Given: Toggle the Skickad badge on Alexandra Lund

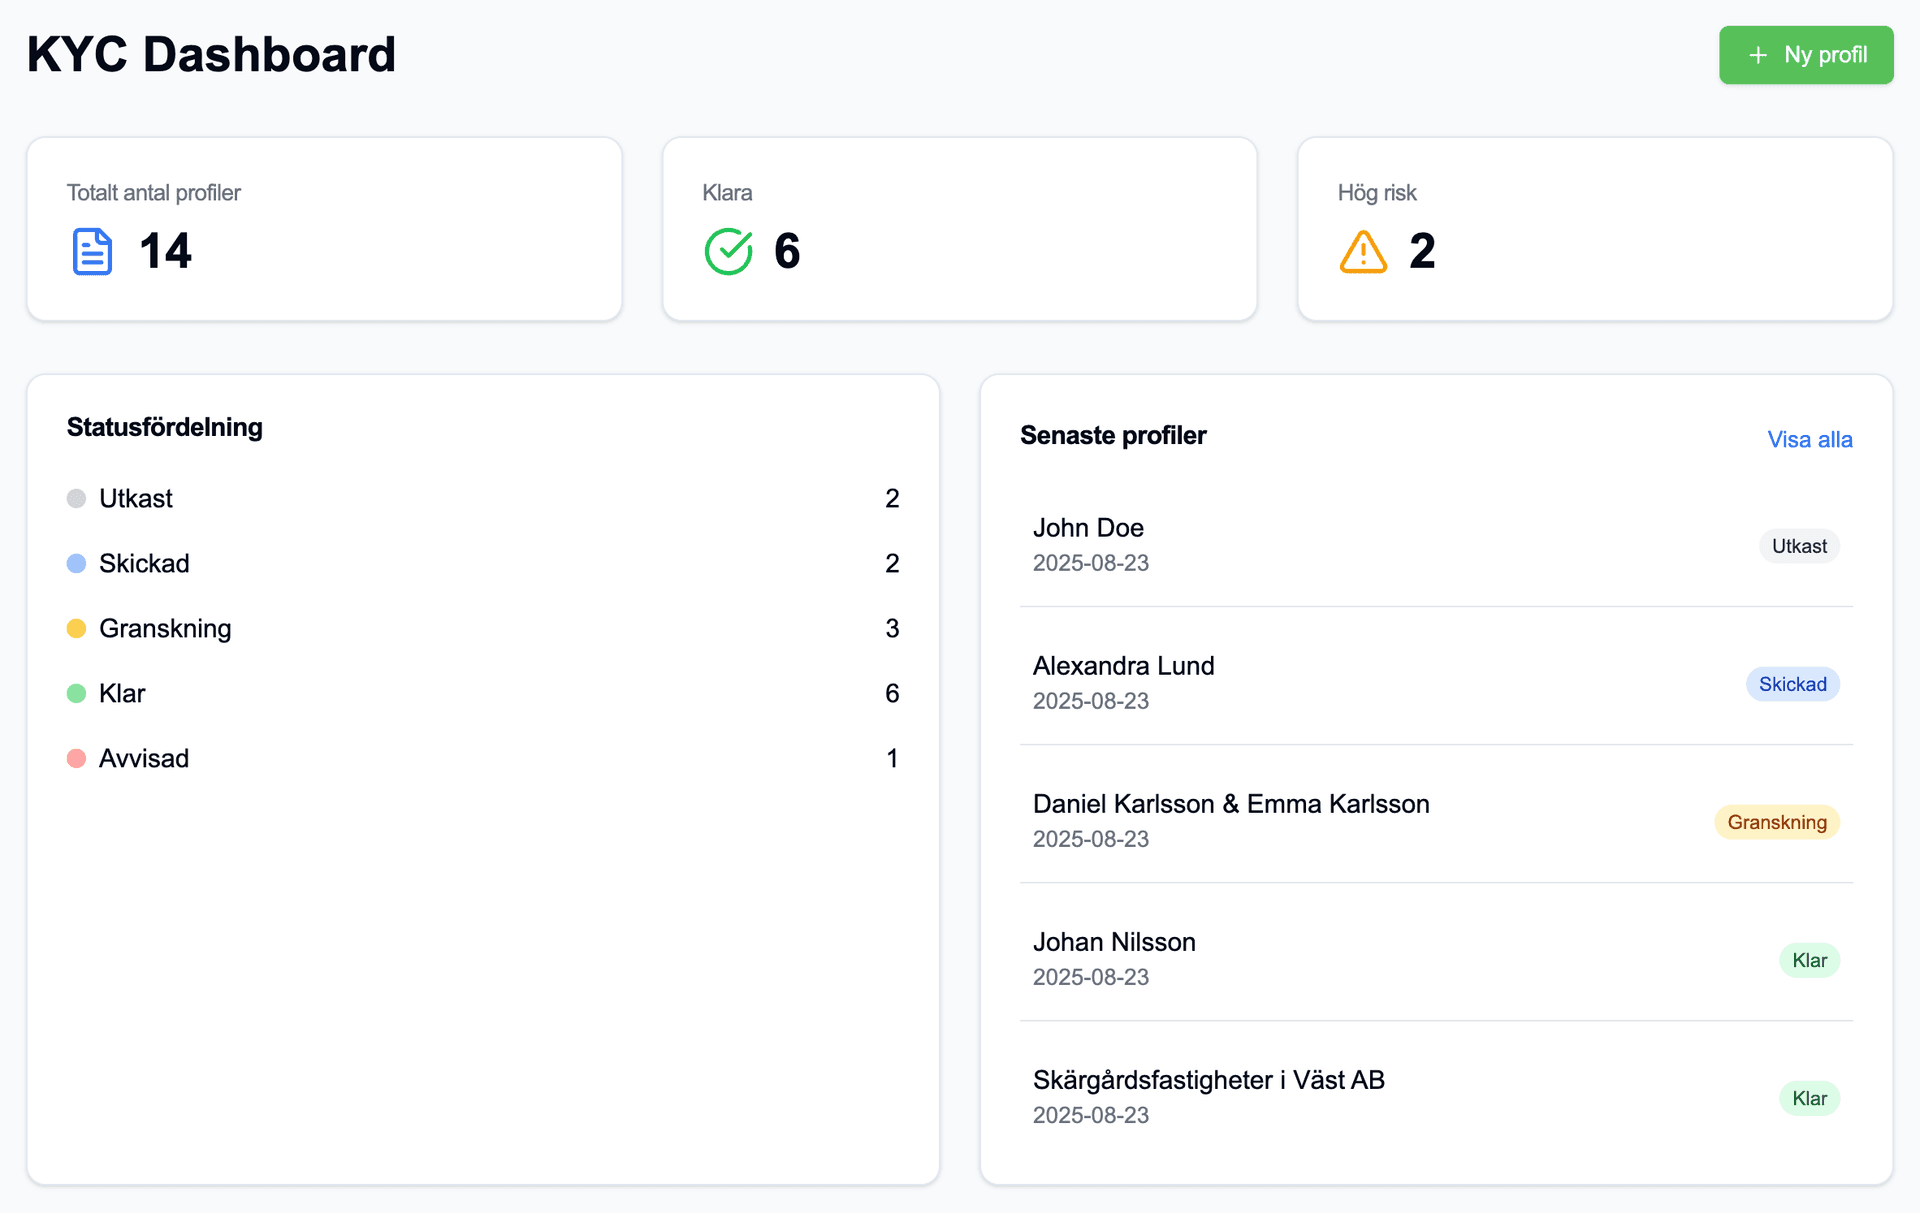Looking at the screenshot, I should coord(1792,684).
